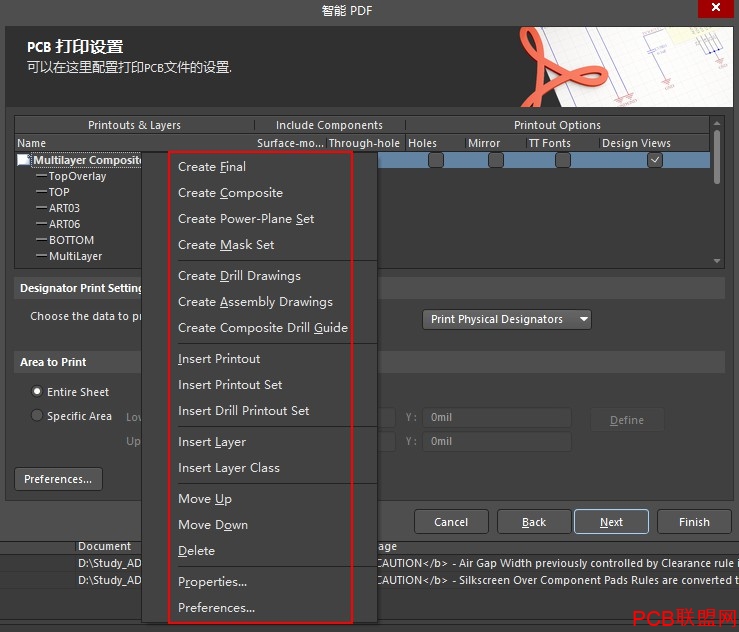Toggle TT Fonts checkbox for Multilayer Composite
This screenshot has width=739, height=632.
click(563, 160)
